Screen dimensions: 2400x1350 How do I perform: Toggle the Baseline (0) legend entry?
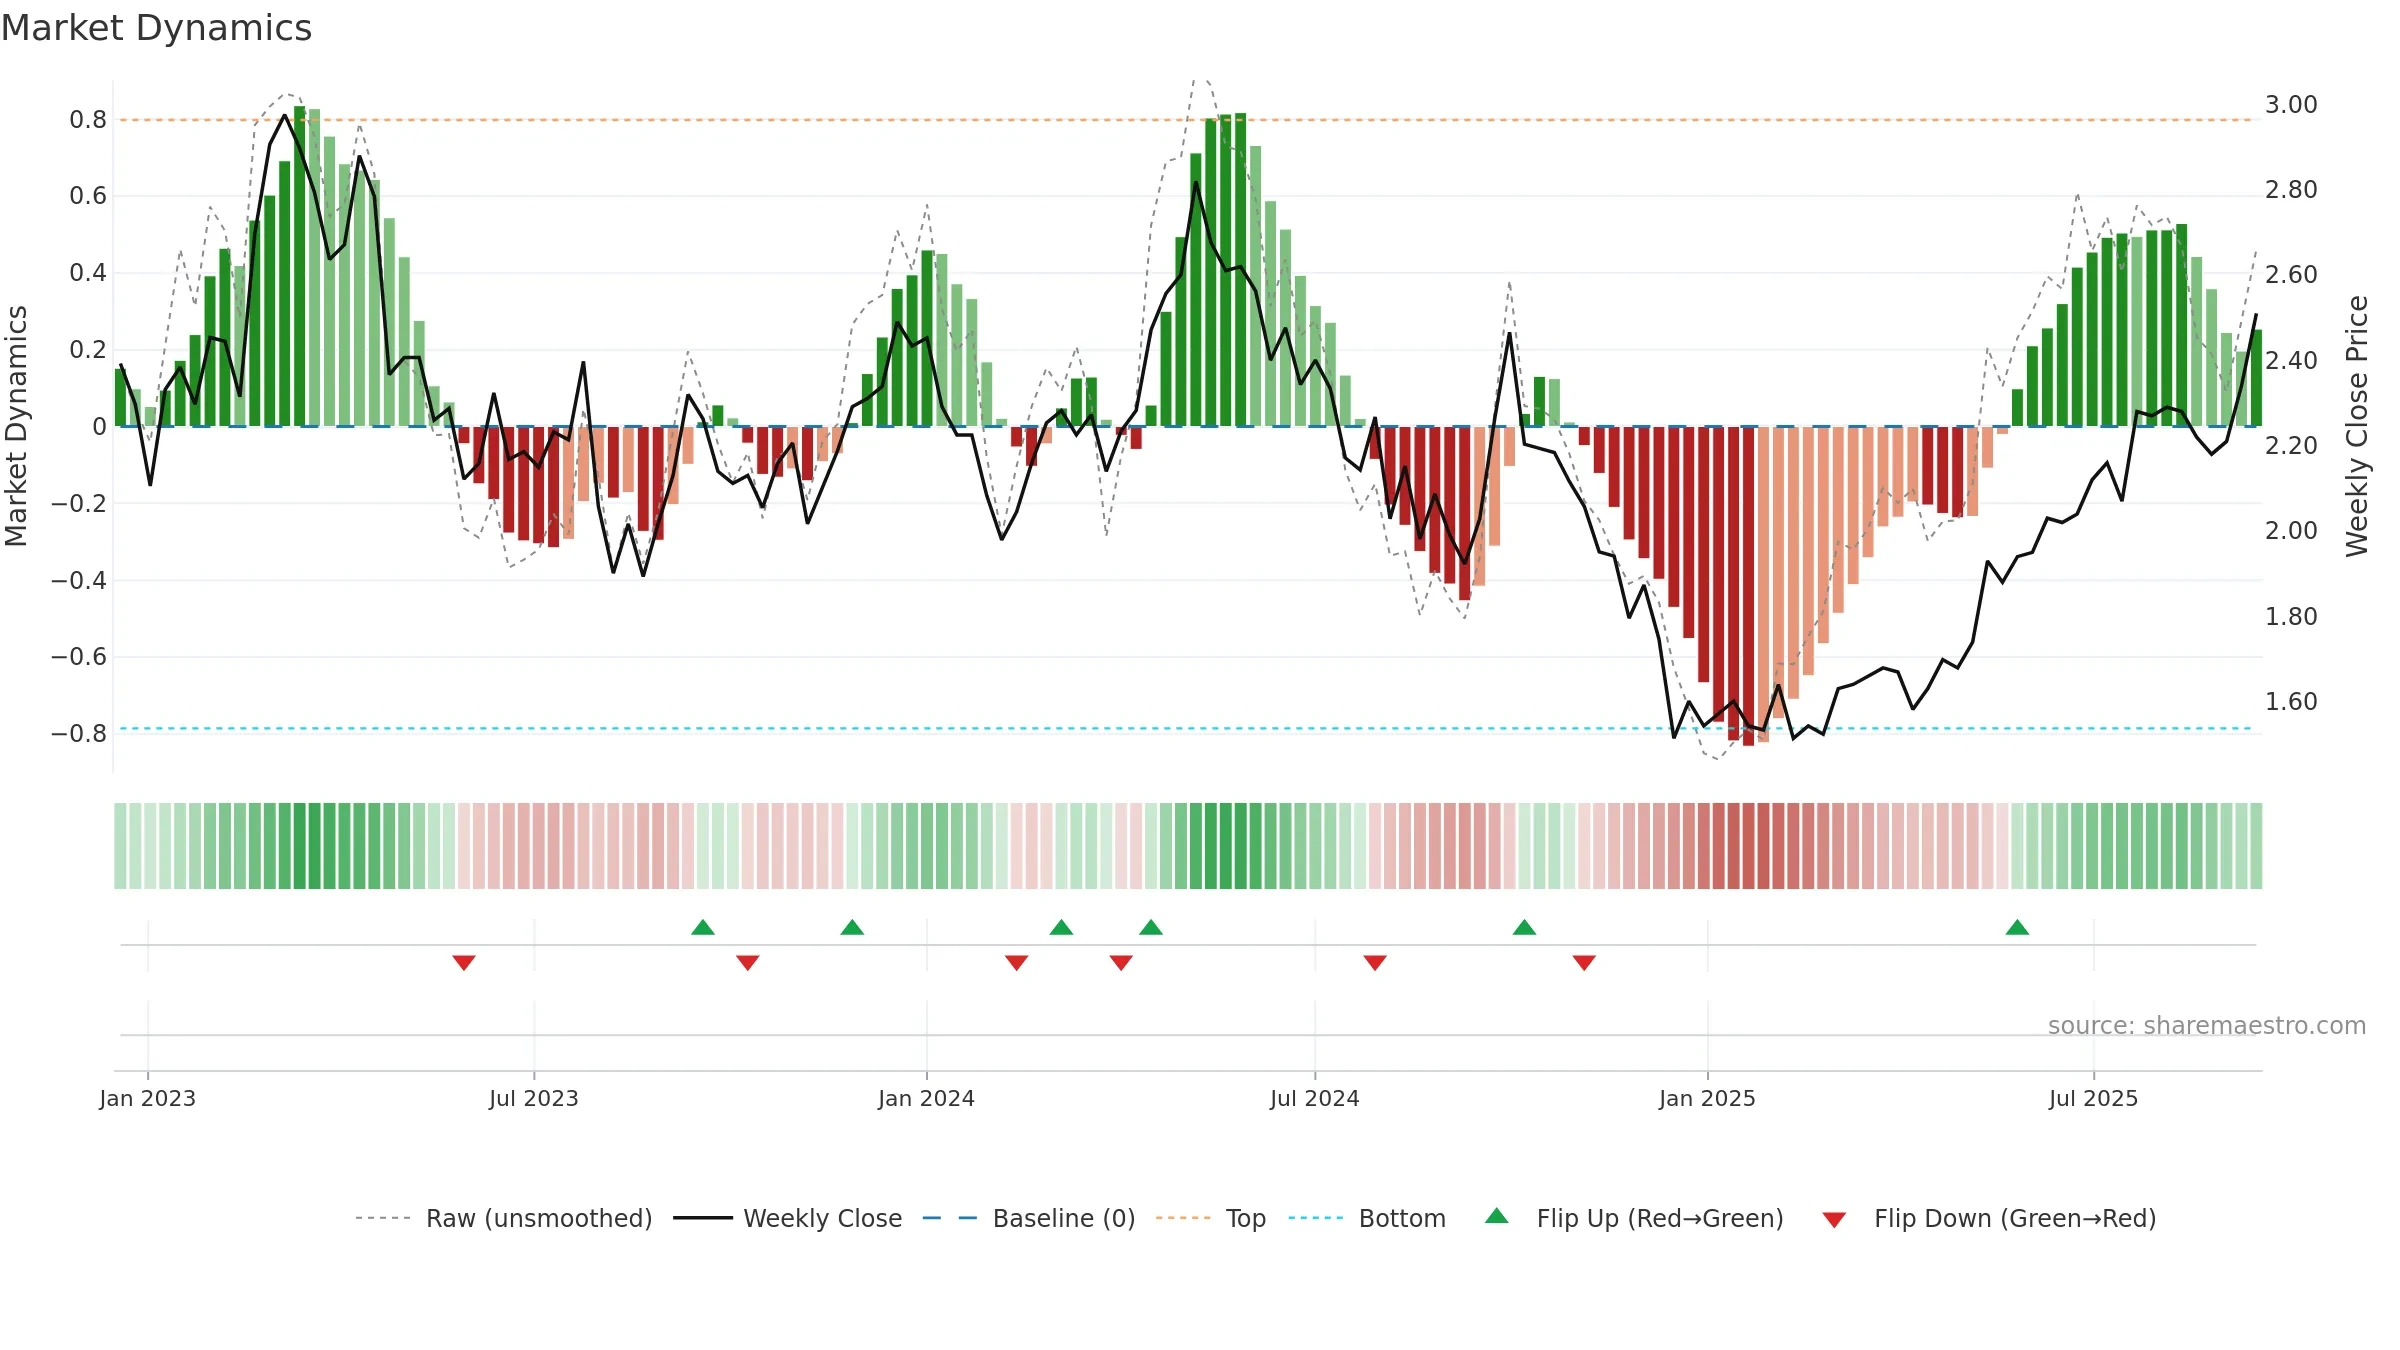[1028, 1218]
